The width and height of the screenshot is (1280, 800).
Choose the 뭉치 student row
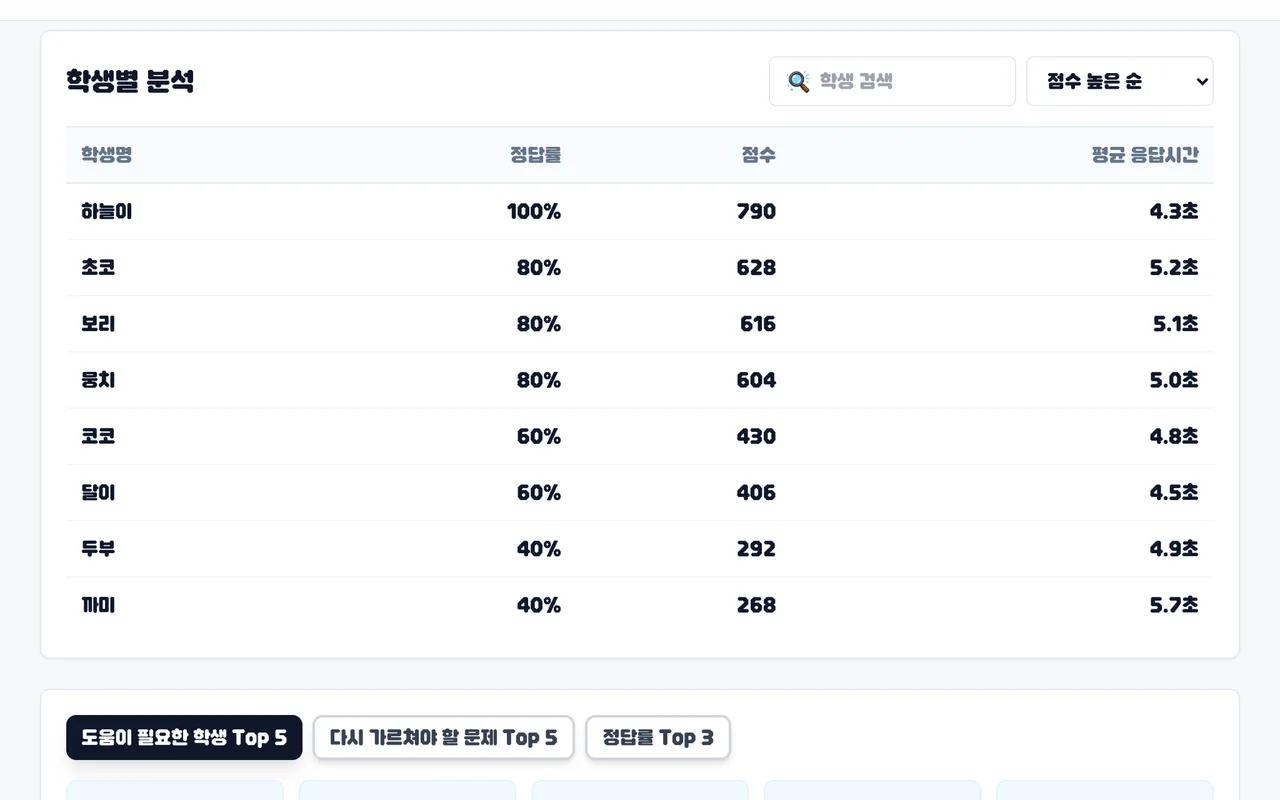click(640, 380)
